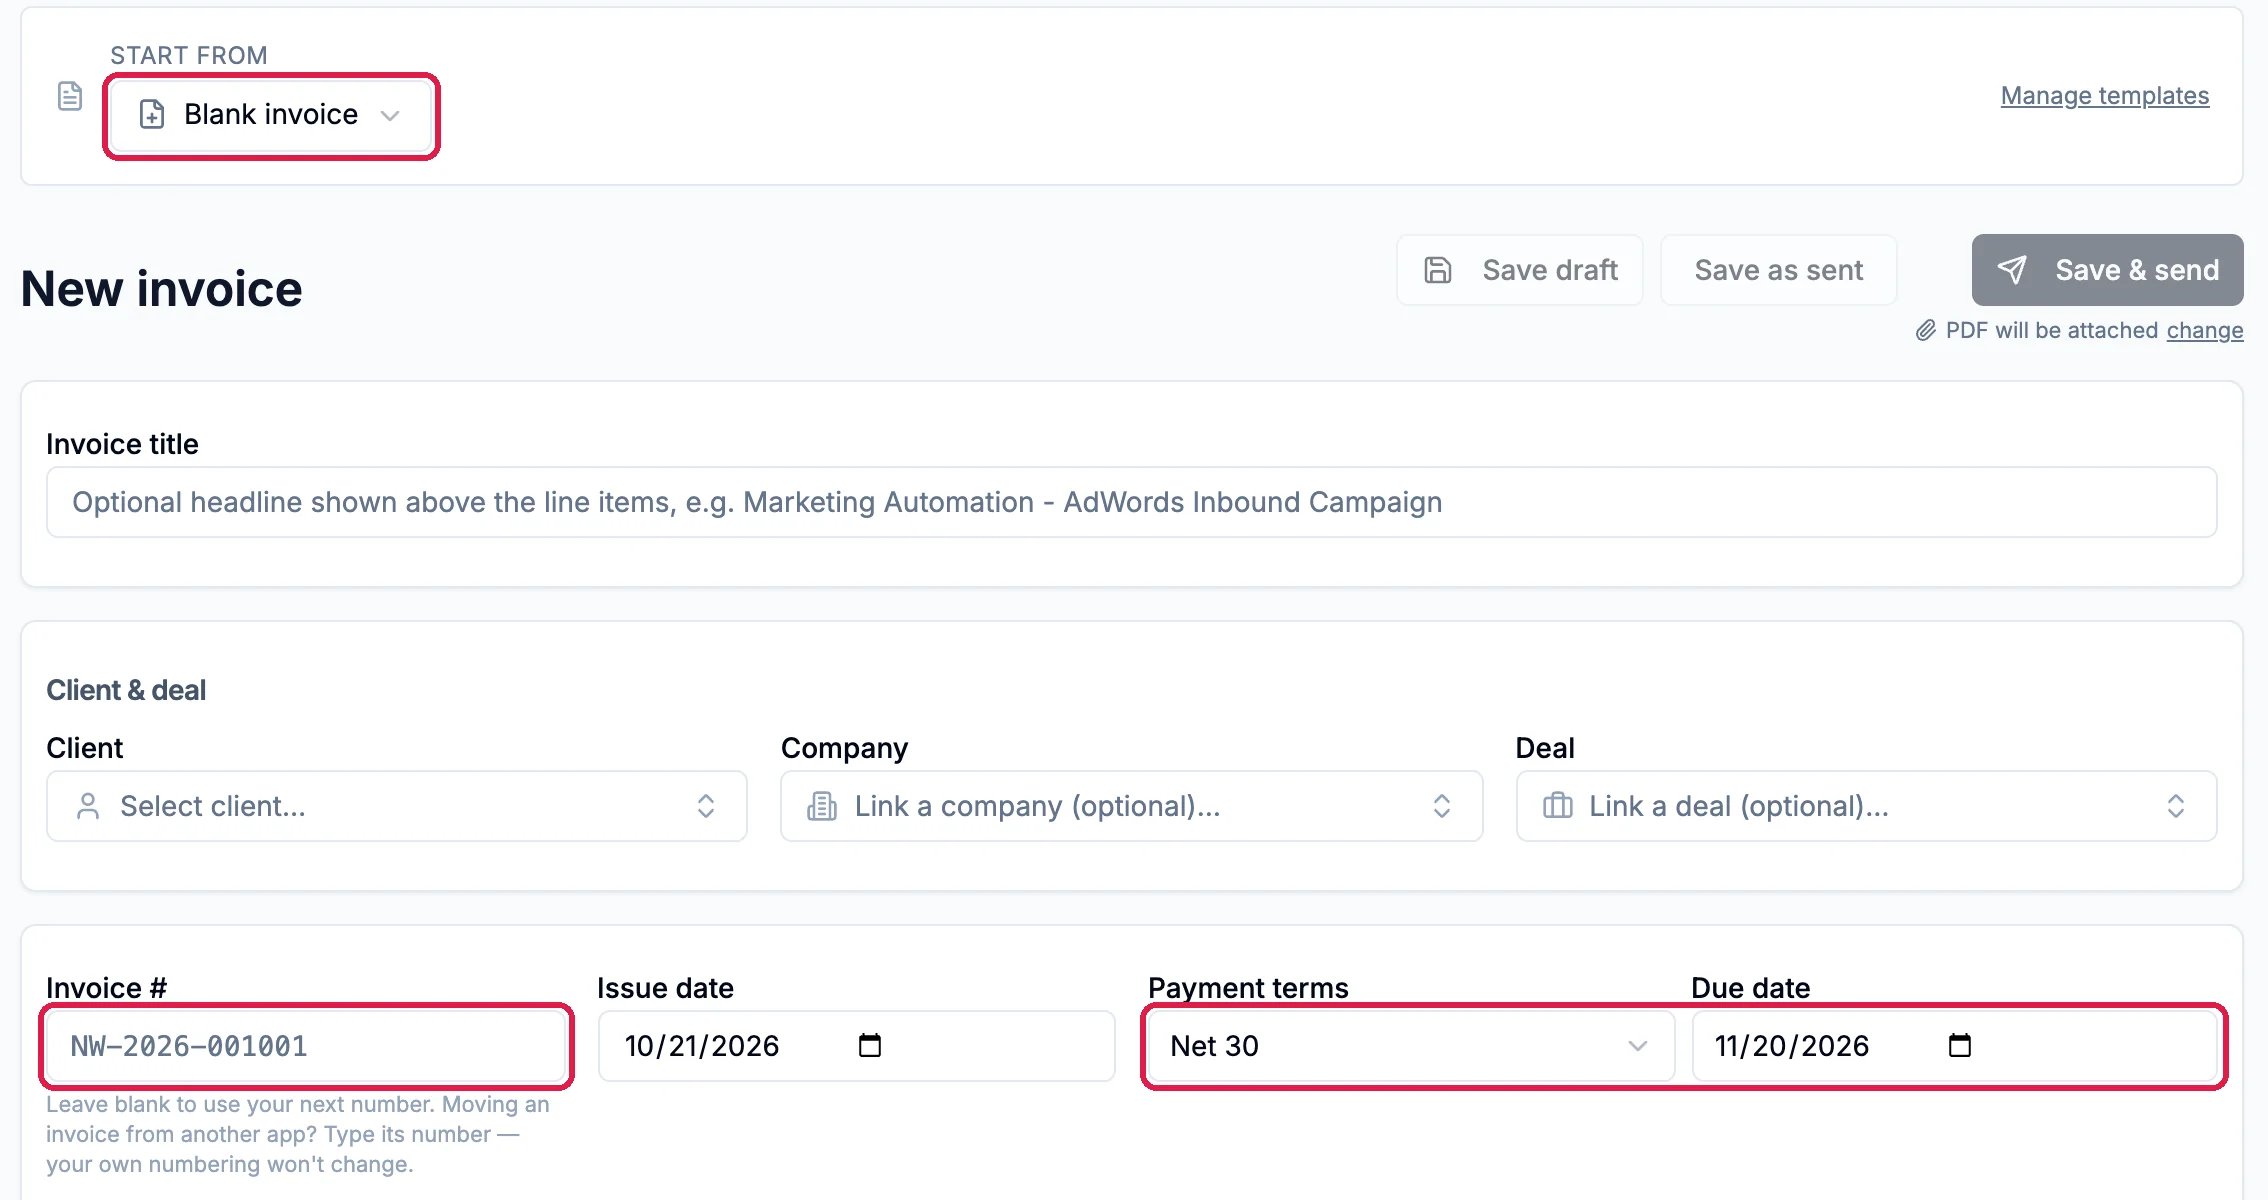Click the briefcase icon in Deal field
Viewport: 2268px width, 1200px height.
[x=1558, y=806]
